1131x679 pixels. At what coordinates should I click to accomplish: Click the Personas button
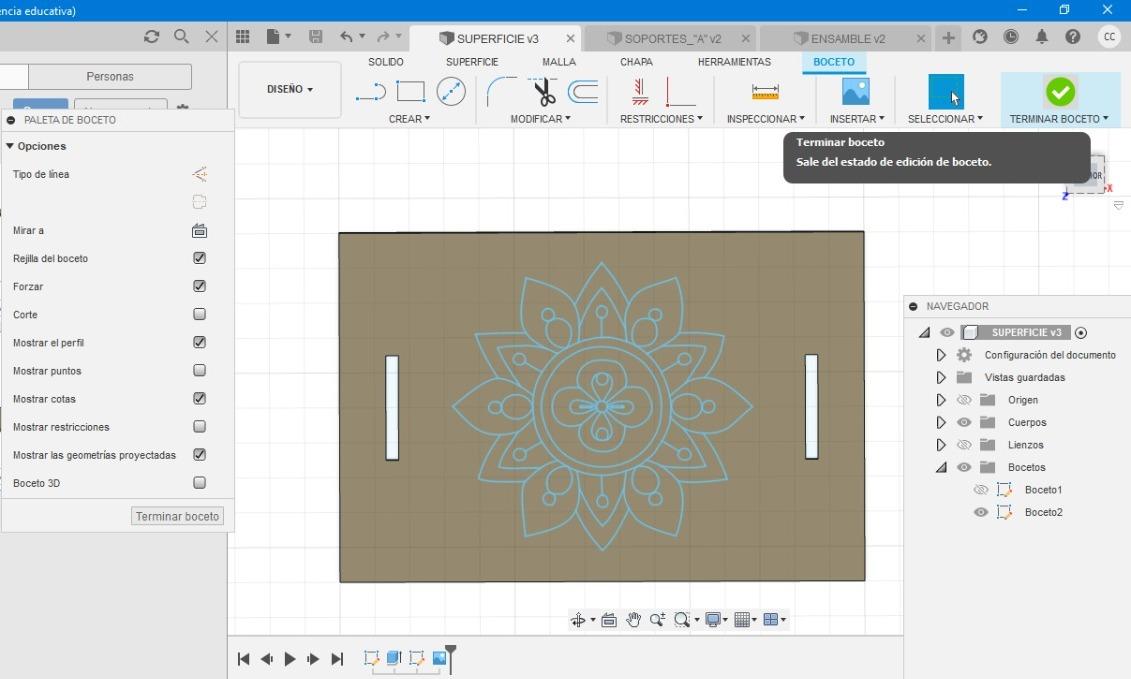pos(110,76)
